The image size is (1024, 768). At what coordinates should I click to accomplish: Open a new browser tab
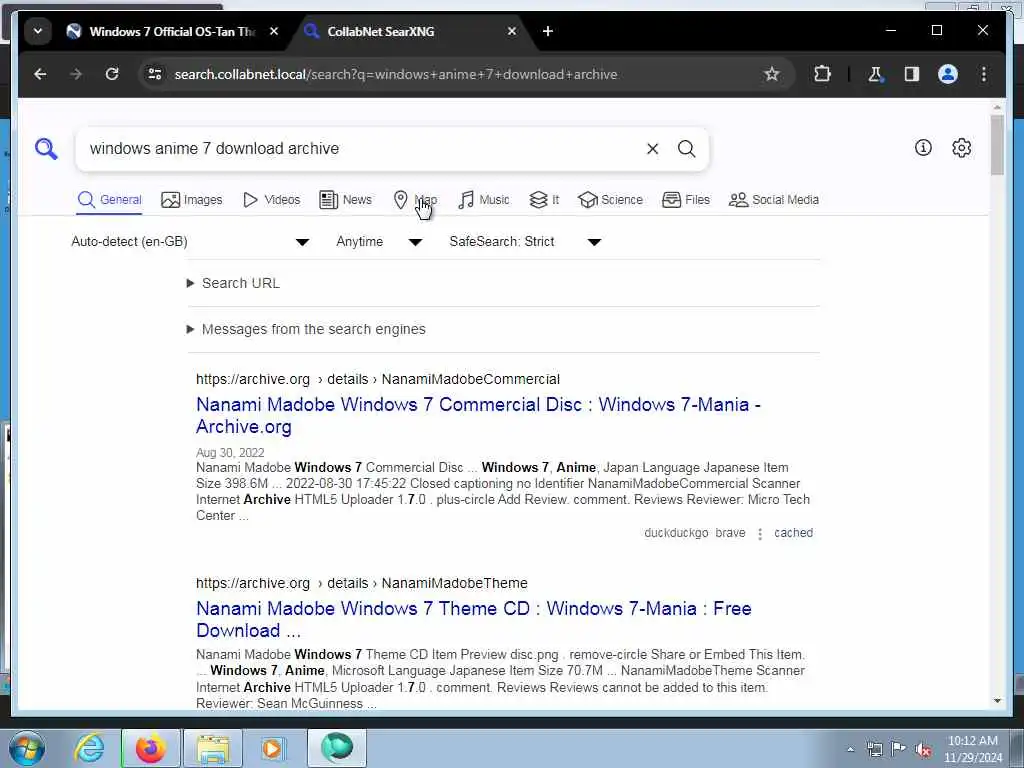[547, 31]
